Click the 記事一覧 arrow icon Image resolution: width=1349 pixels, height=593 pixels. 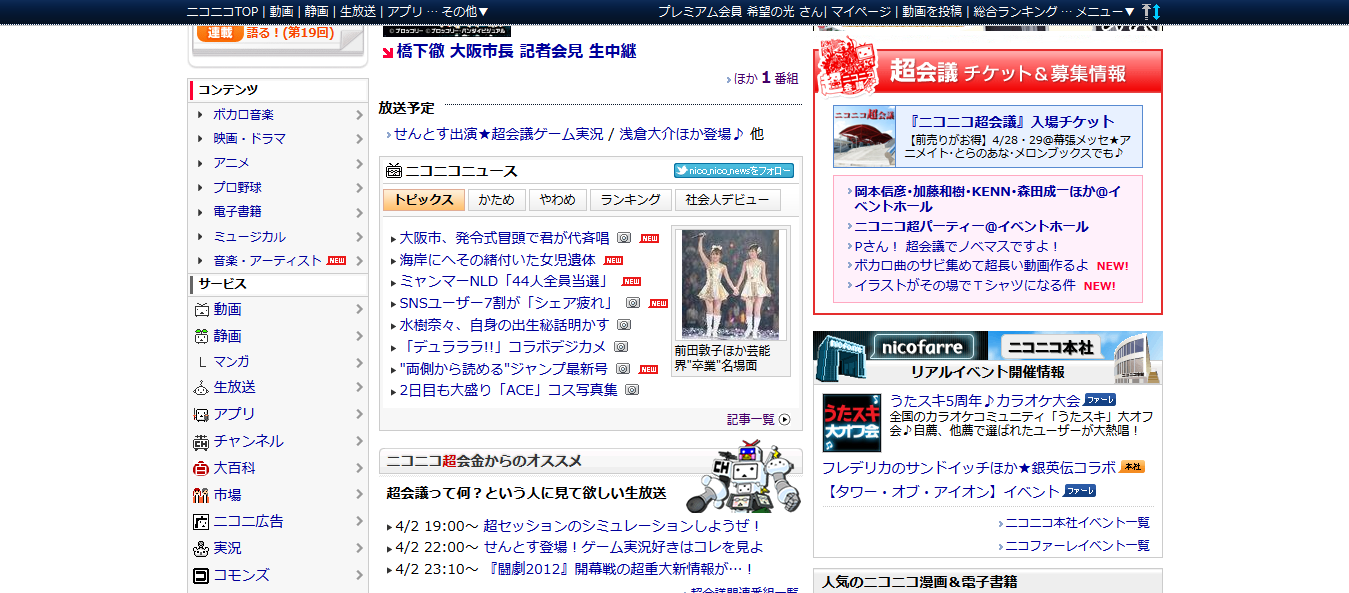785,419
